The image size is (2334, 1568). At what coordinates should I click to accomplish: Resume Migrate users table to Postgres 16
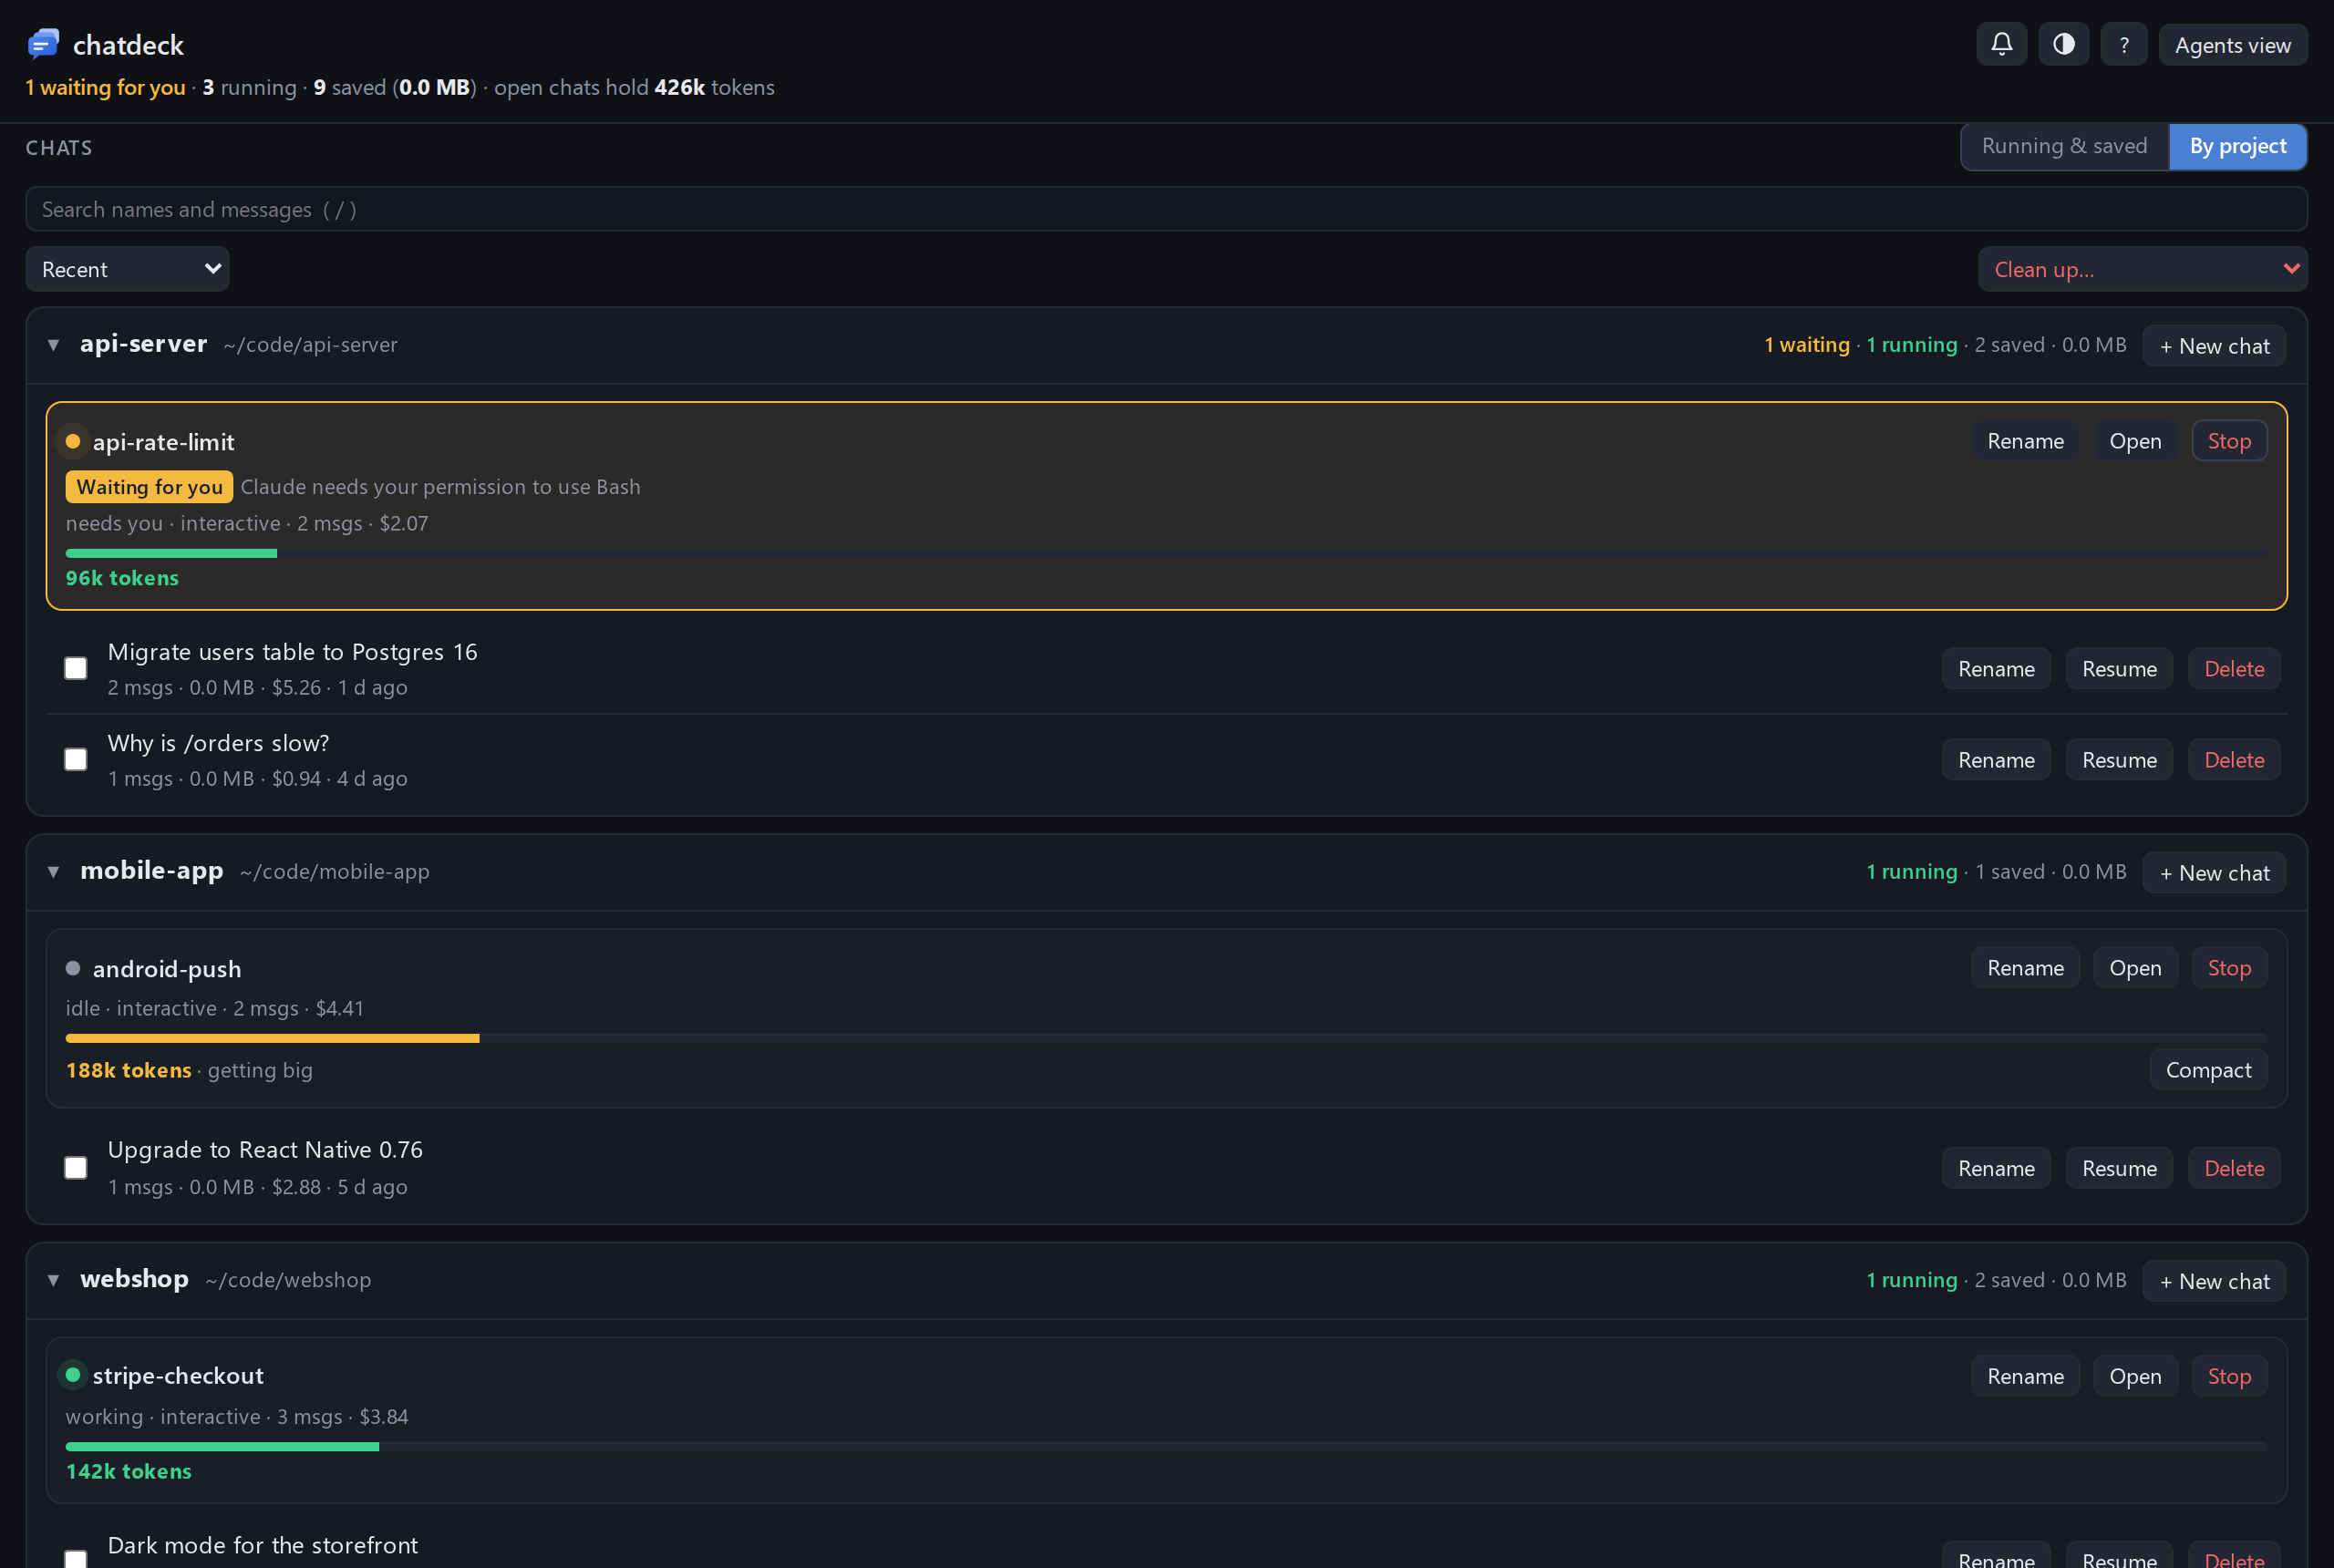(x=2119, y=669)
